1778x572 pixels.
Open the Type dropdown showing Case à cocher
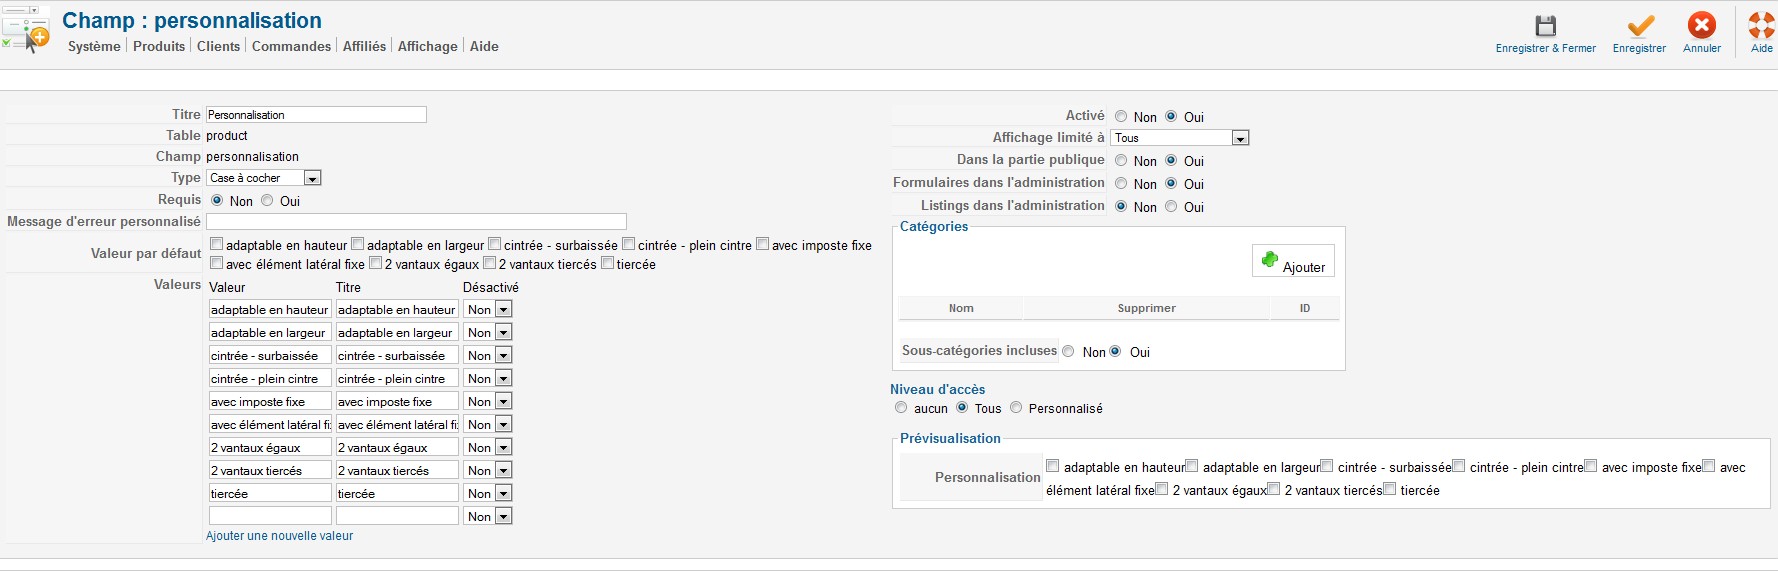pyautogui.click(x=264, y=178)
